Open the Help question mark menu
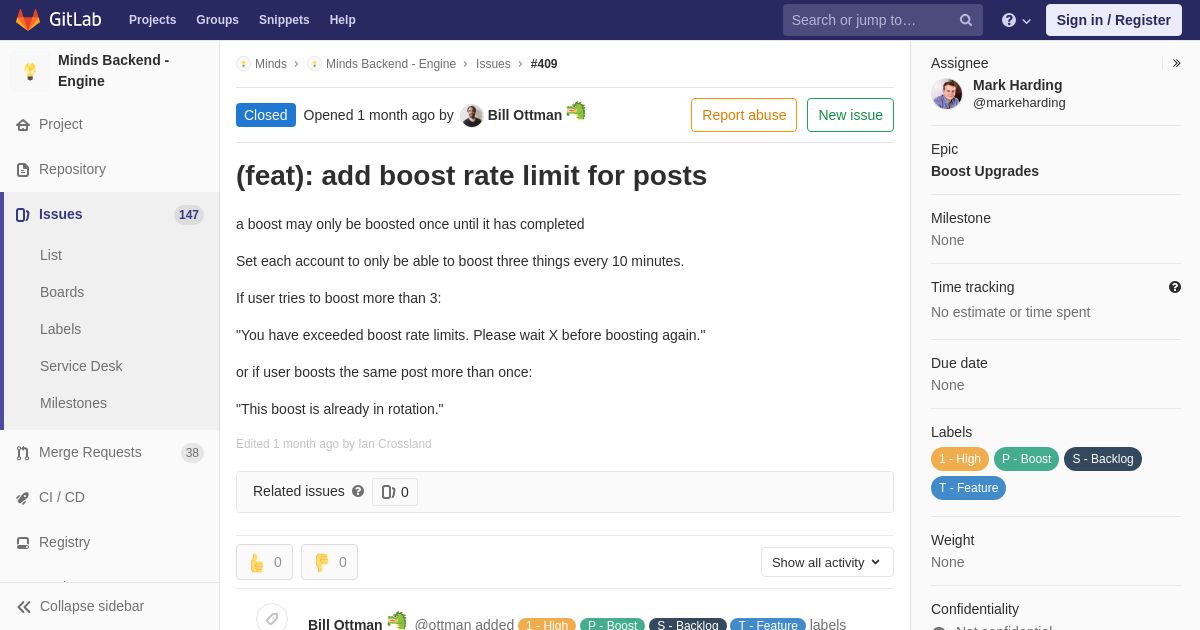This screenshot has height=630, width=1200. (1016, 20)
